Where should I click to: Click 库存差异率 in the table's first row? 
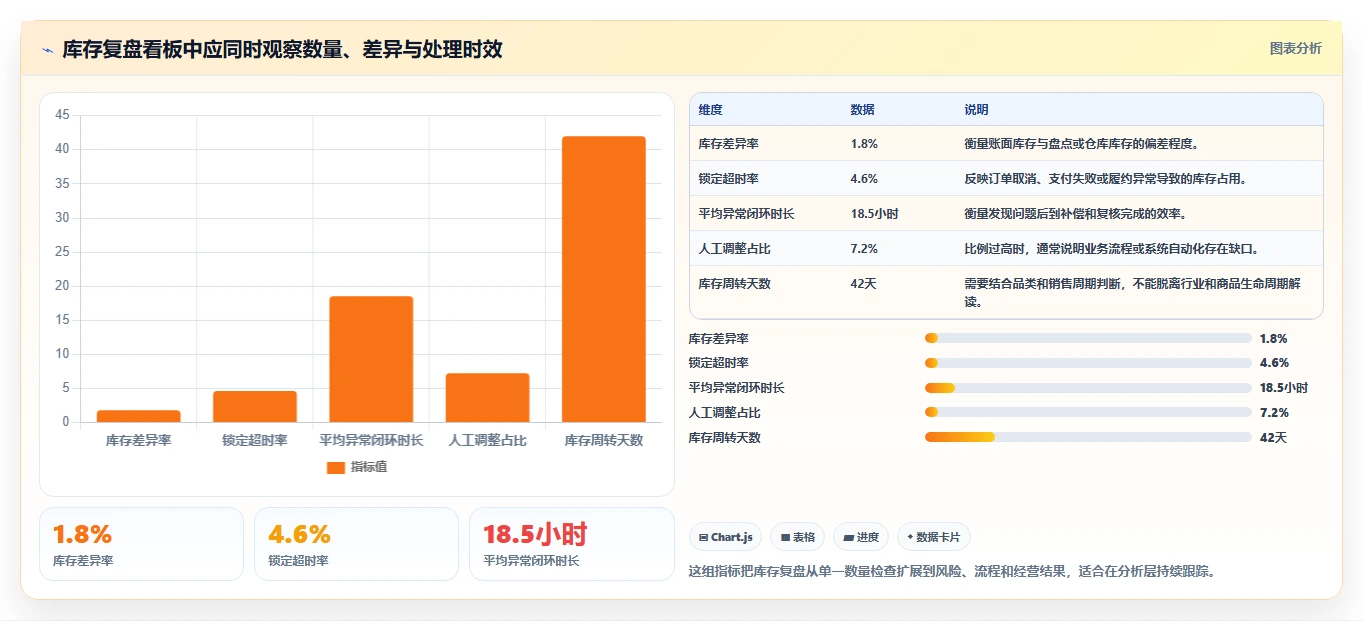click(729, 143)
